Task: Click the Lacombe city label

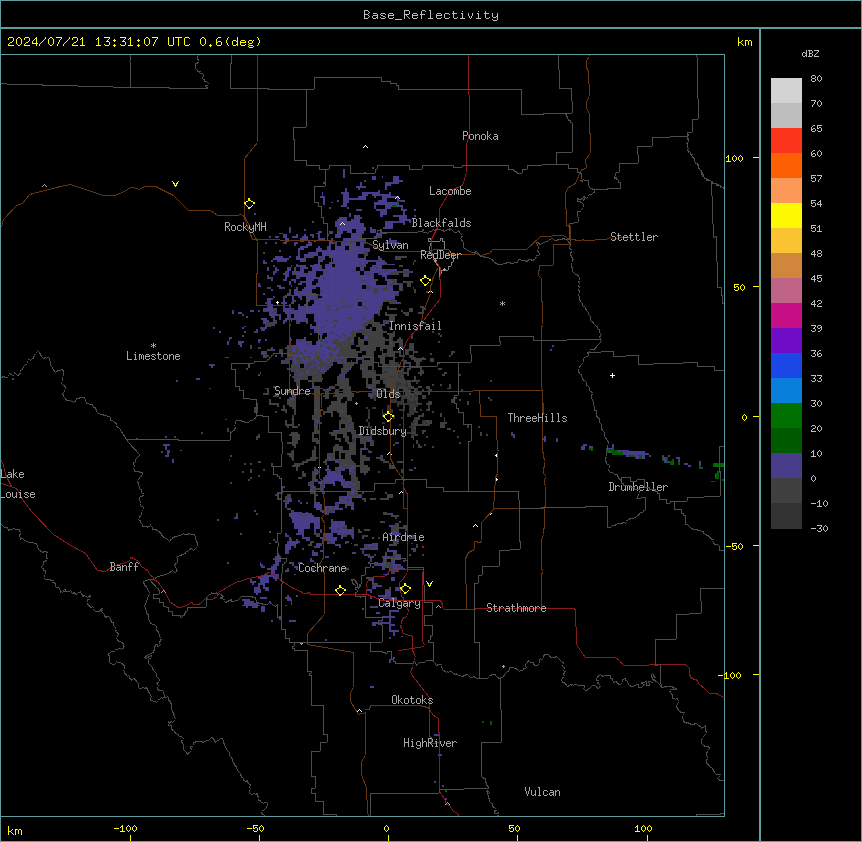Action: 450,191
